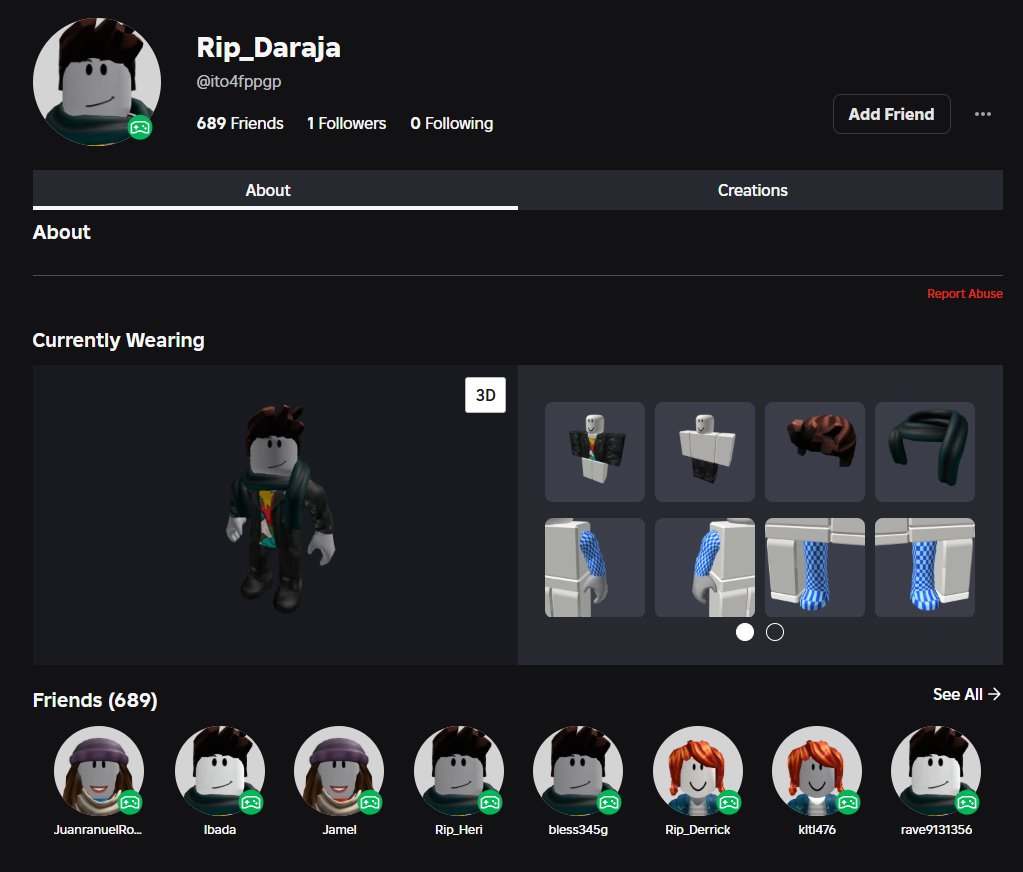Image resolution: width=1023 pixels, height=872 pixels.
Task: Click in-game icon on bless345g's avatar
Action: click(x=609, y=802)
